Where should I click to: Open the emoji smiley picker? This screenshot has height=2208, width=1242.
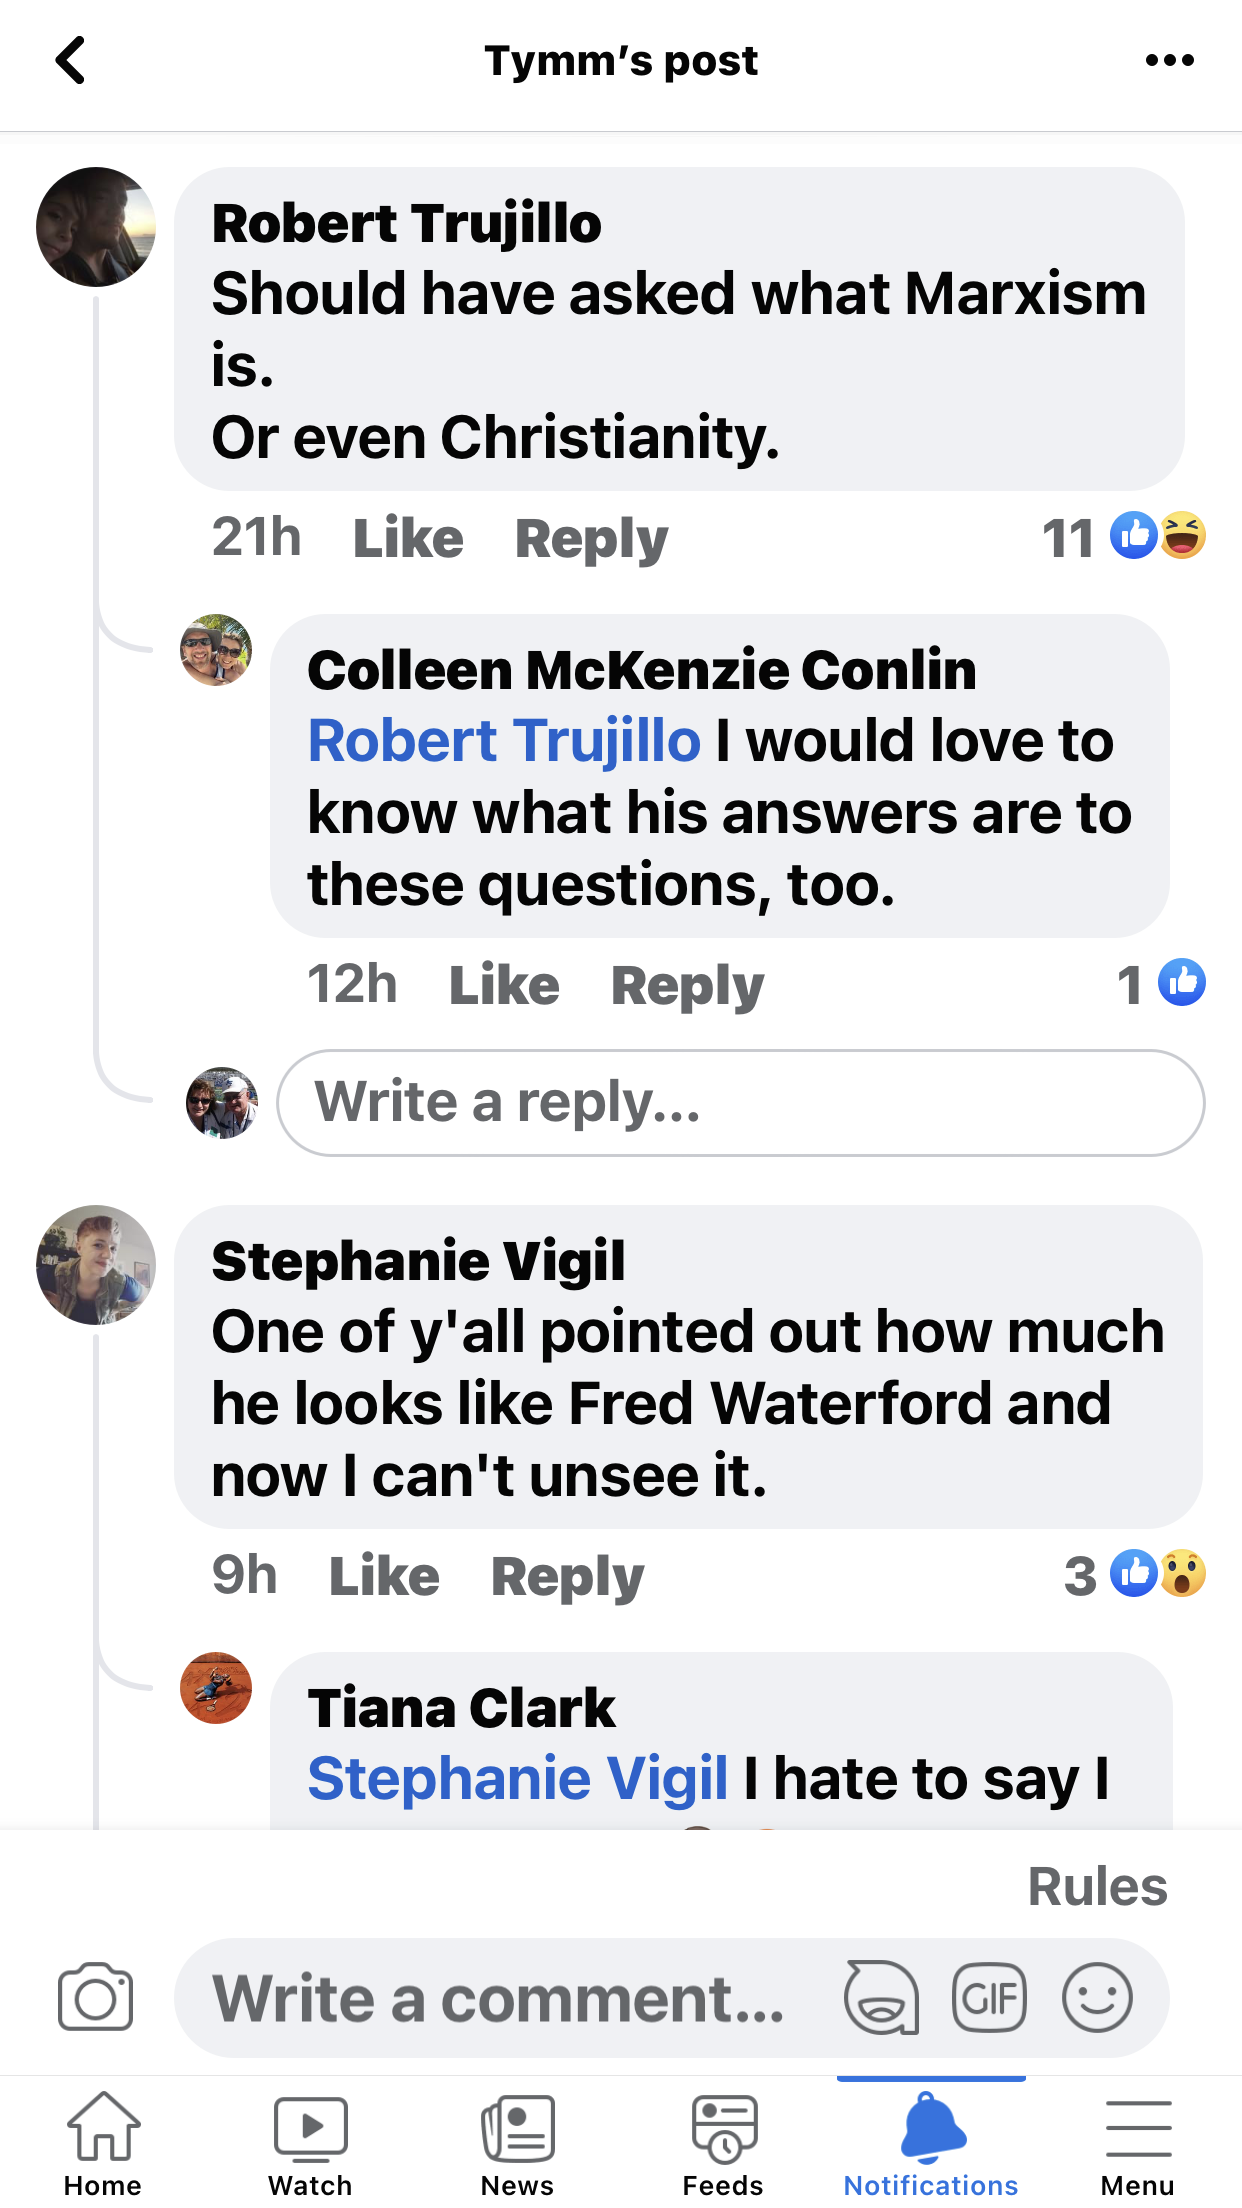(x=1097, y=1998)
